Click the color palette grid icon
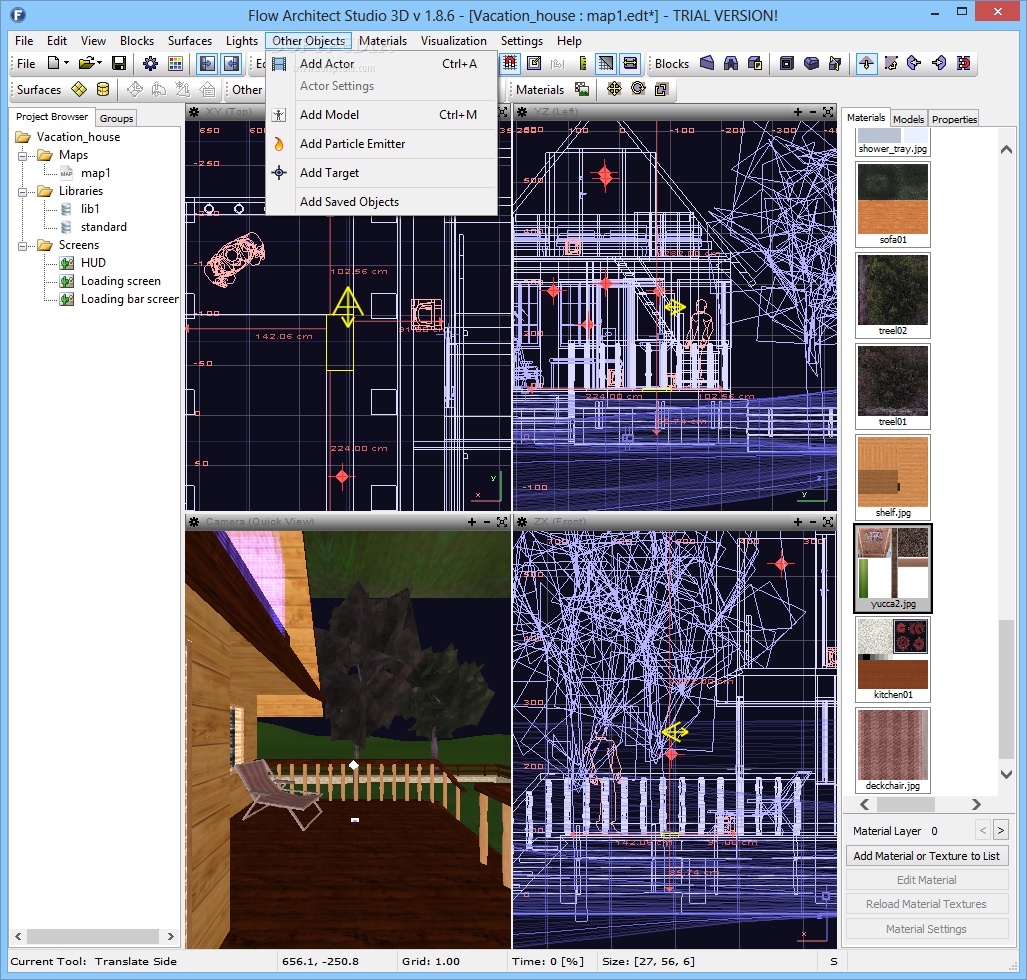This screenshot has height=980, width=1027. coord(175,64)
